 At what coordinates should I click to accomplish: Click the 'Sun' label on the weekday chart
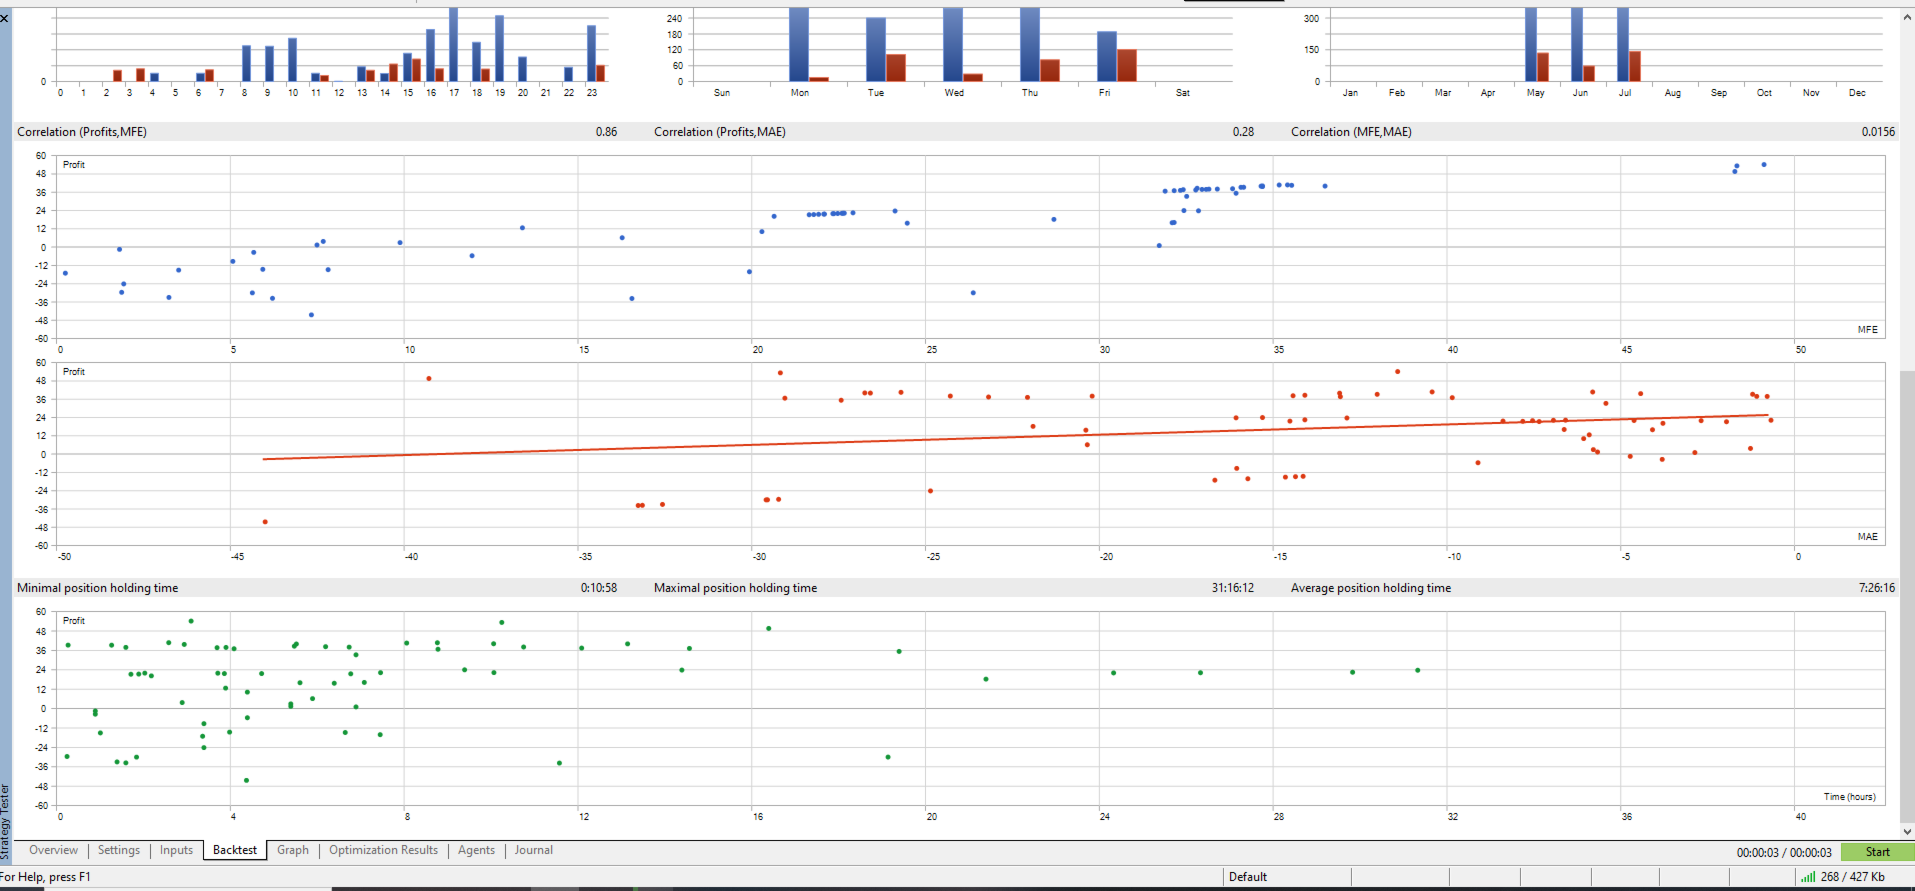(722, 93)
